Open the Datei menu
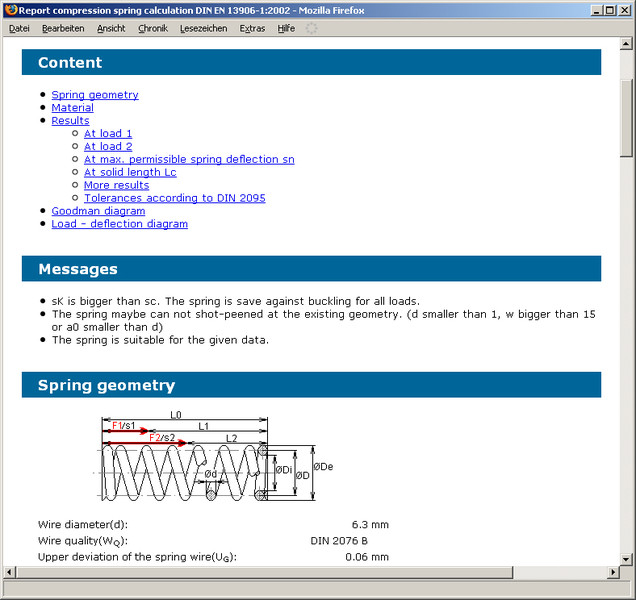 click(x=19, y=28)
